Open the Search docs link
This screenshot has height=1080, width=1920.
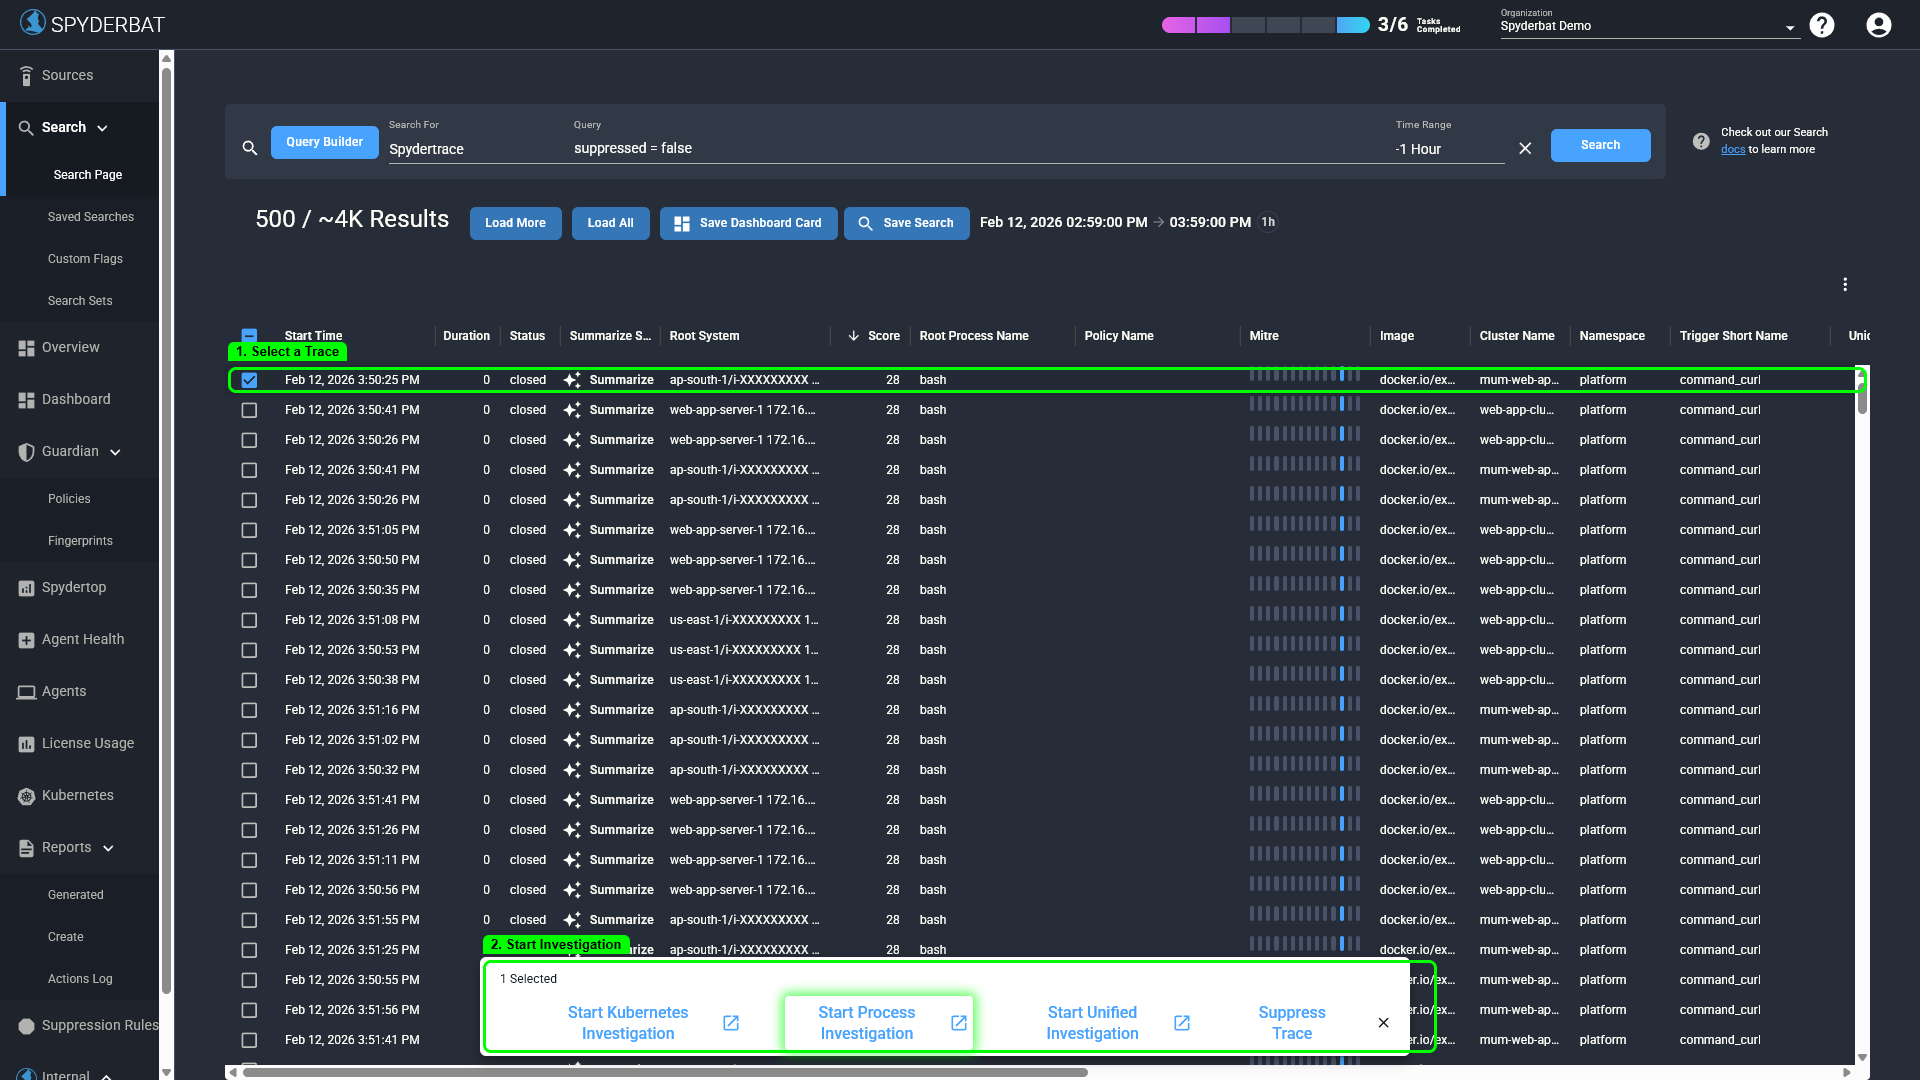[x=1733, y=149]
